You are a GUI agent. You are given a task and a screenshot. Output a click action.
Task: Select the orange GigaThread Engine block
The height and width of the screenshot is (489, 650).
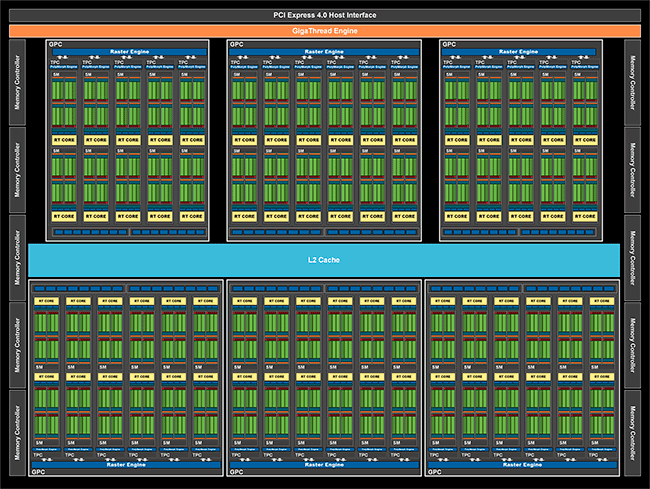click(x=324, y=31)
